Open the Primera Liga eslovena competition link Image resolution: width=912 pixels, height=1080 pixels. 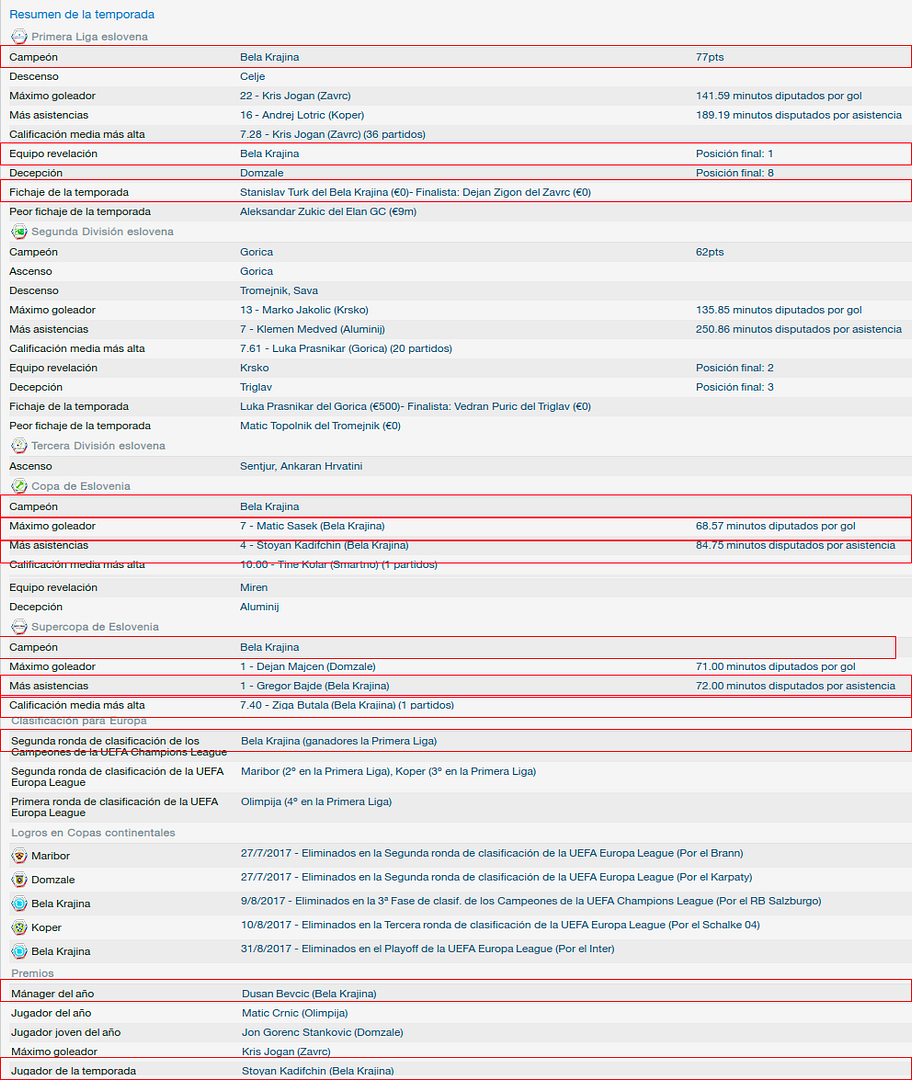coord(90,37)
